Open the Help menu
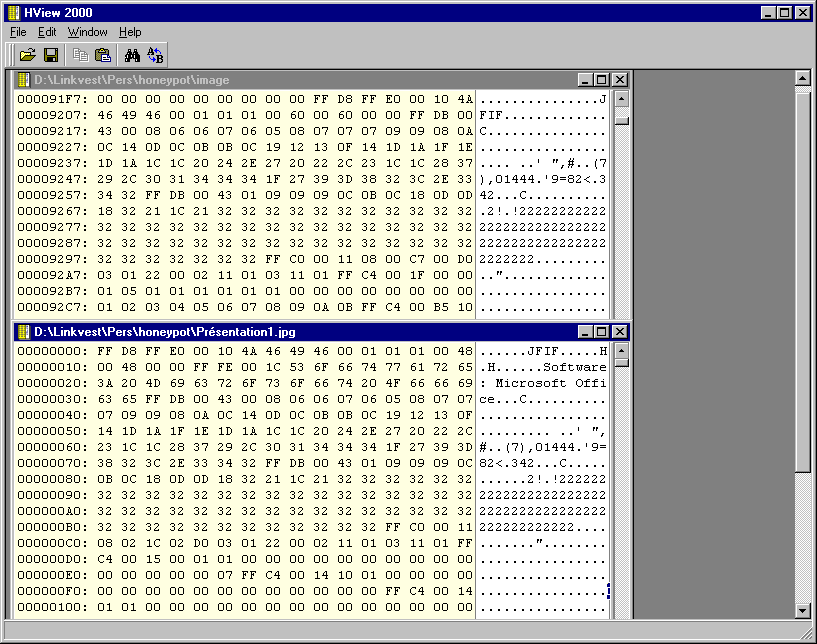Screen dimensions: 817x644 130,32
